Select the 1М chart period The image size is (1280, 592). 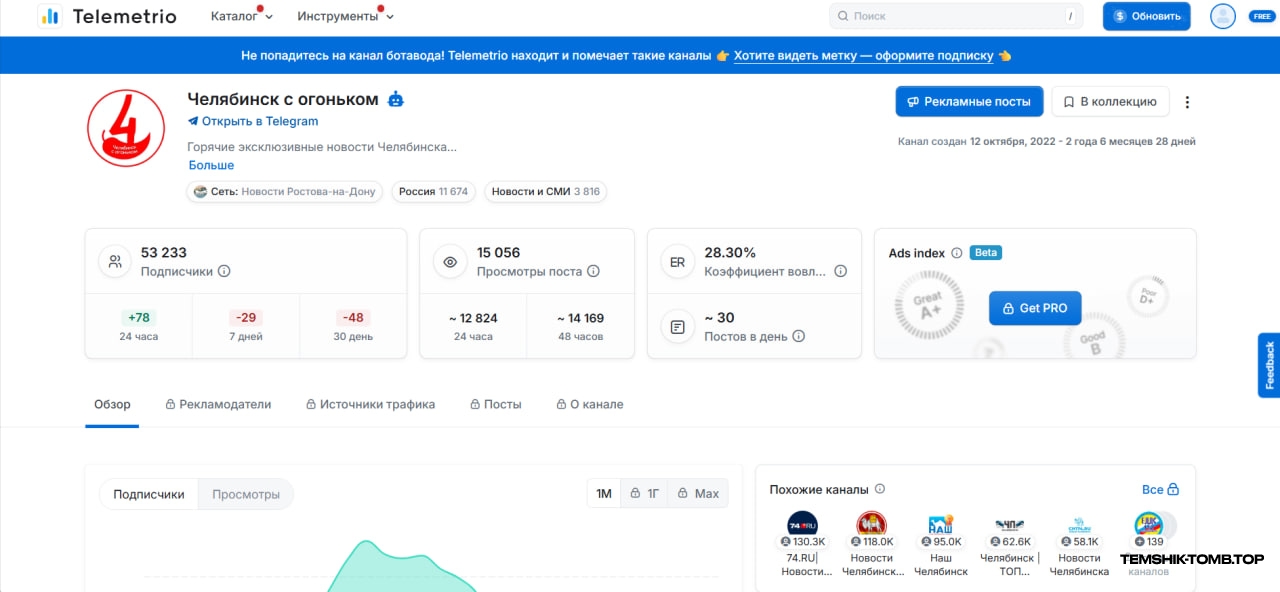(x=604, y=493)
